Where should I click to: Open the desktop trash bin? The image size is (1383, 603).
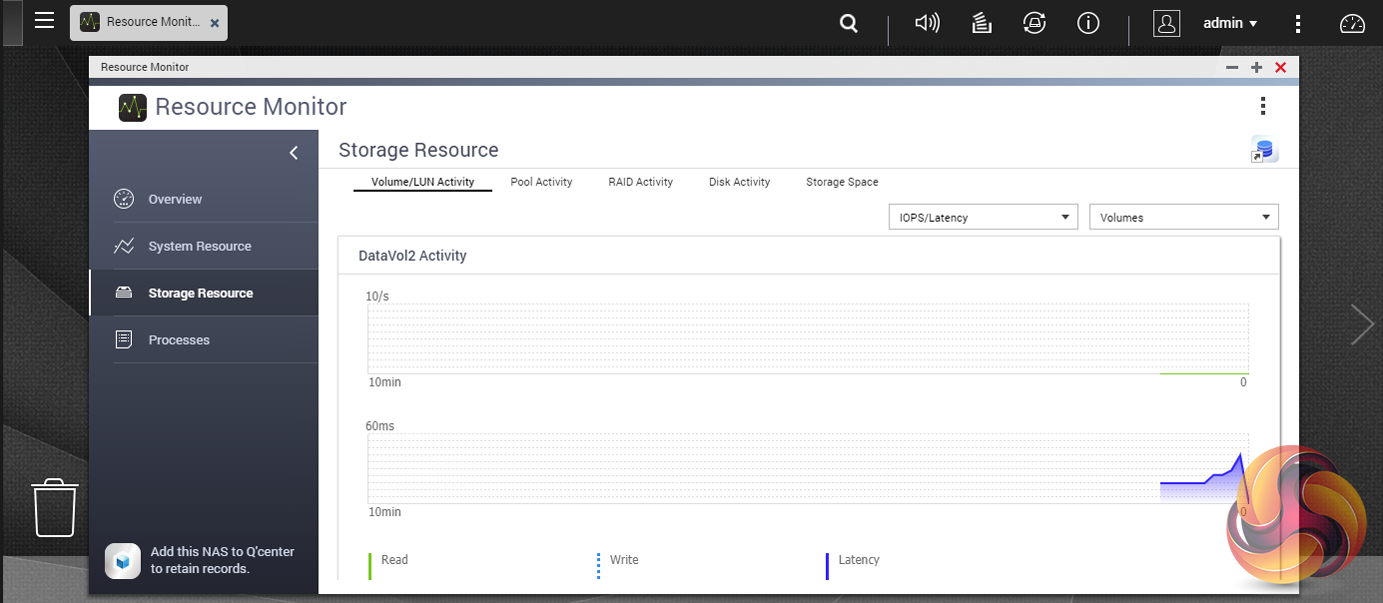click(55, 507)
